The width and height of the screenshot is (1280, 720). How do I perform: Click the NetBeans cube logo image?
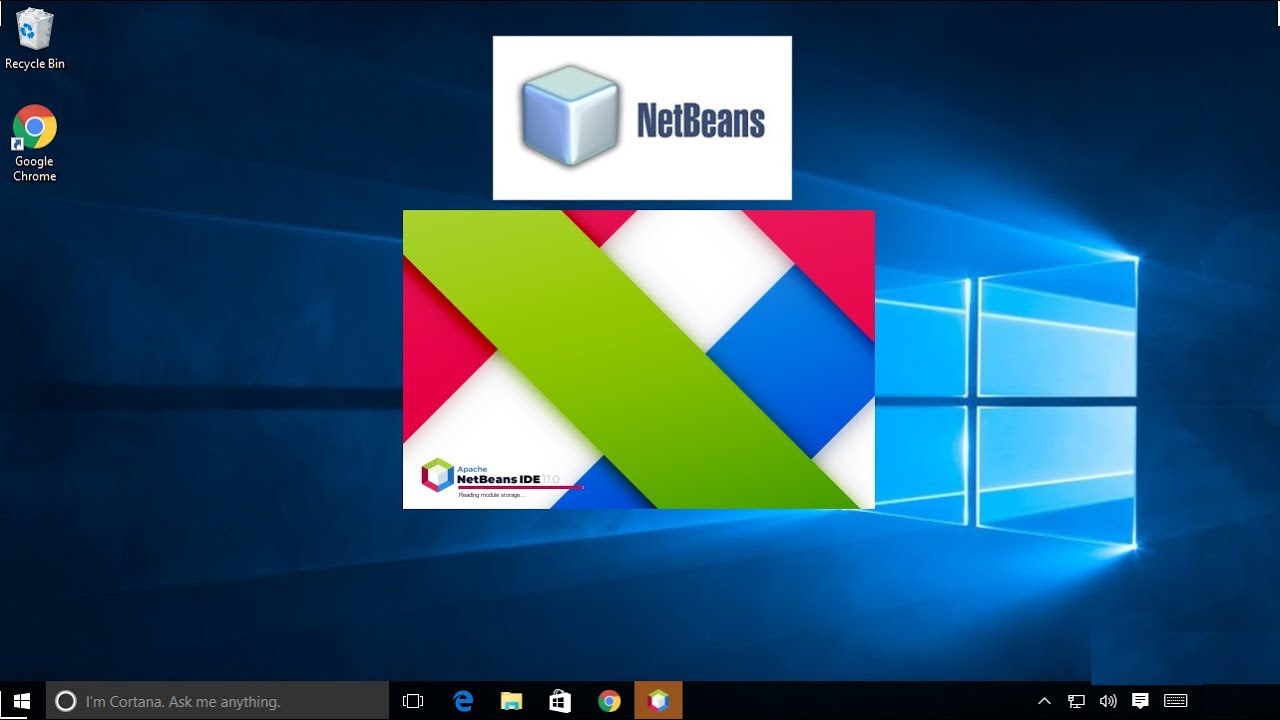[x=570, y=115]
